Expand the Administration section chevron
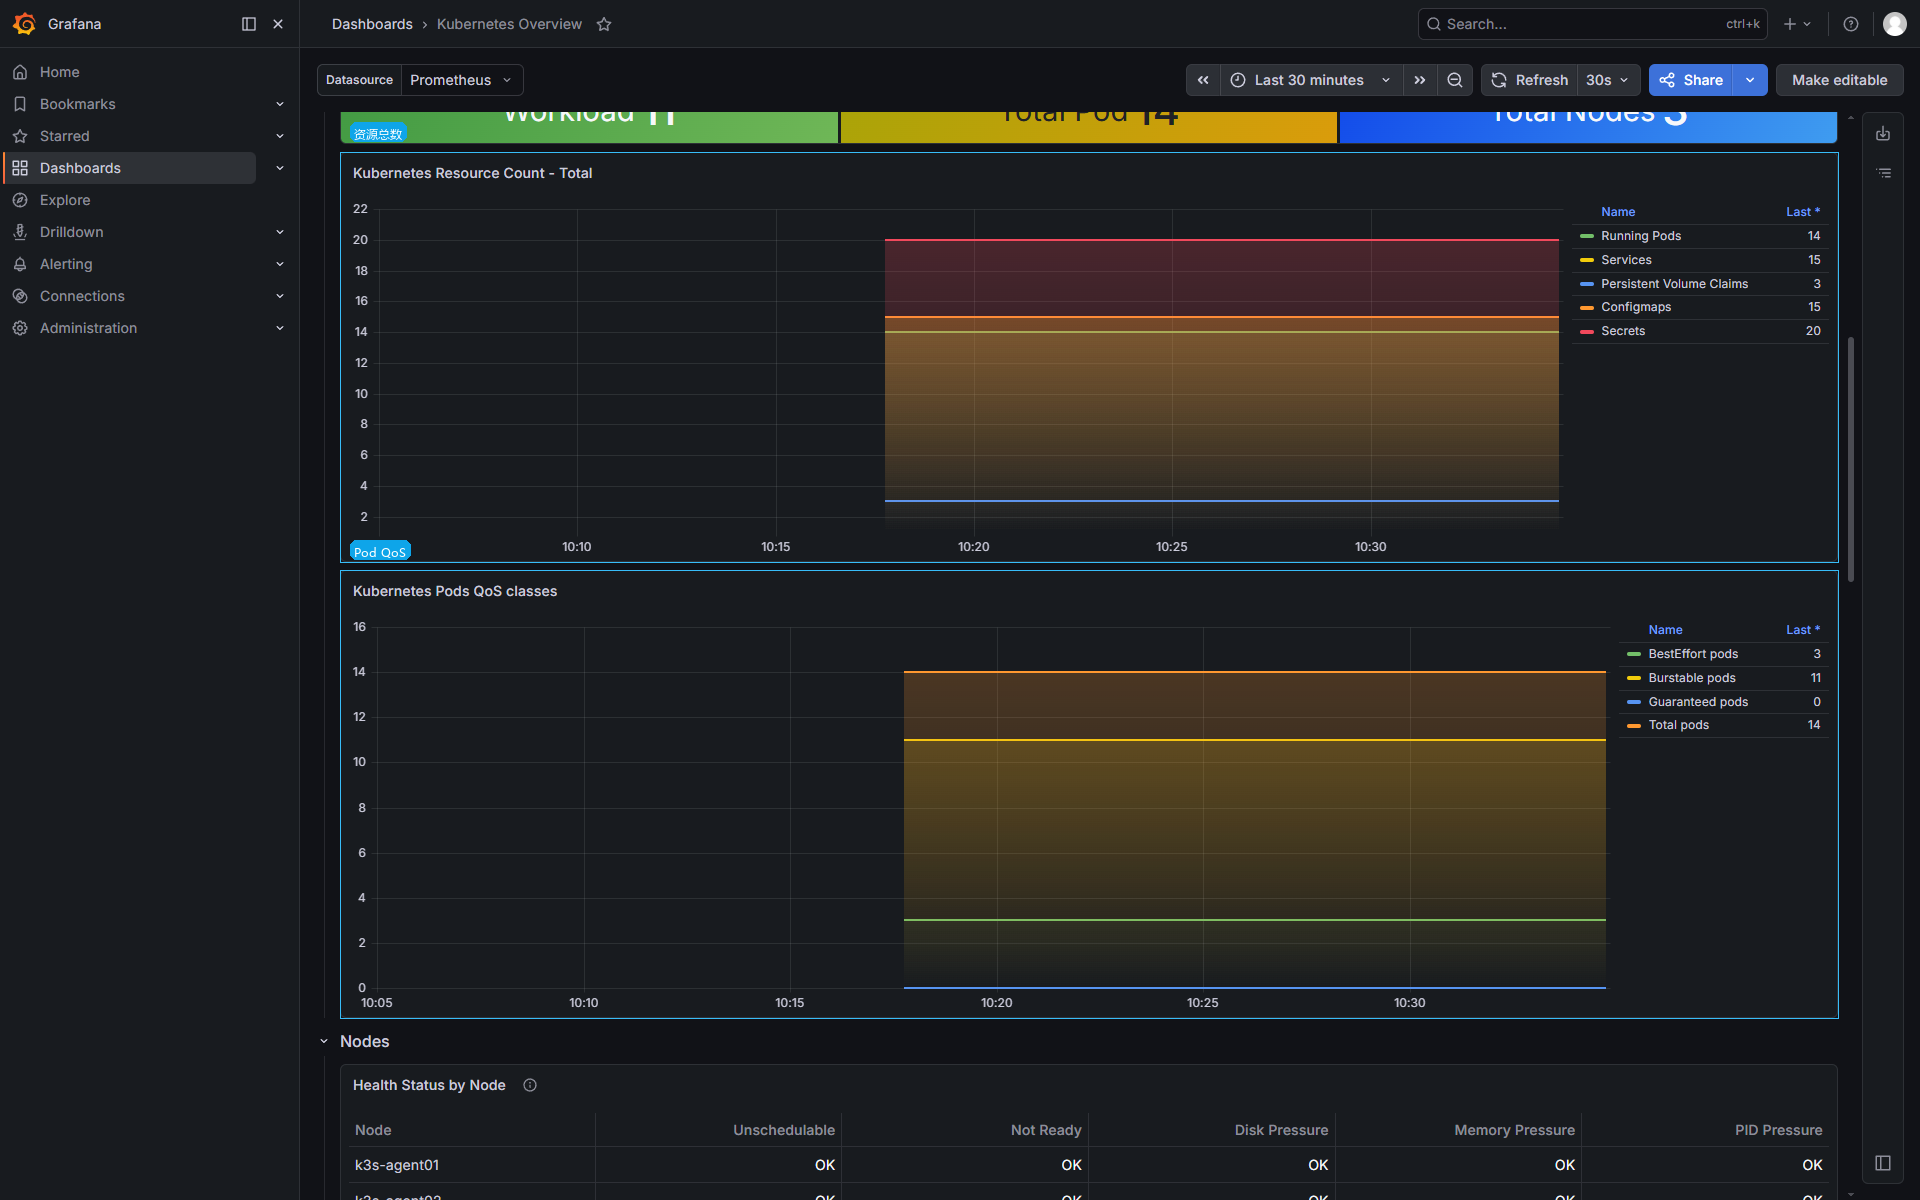 pyautogui.click(x=280, y=328)
